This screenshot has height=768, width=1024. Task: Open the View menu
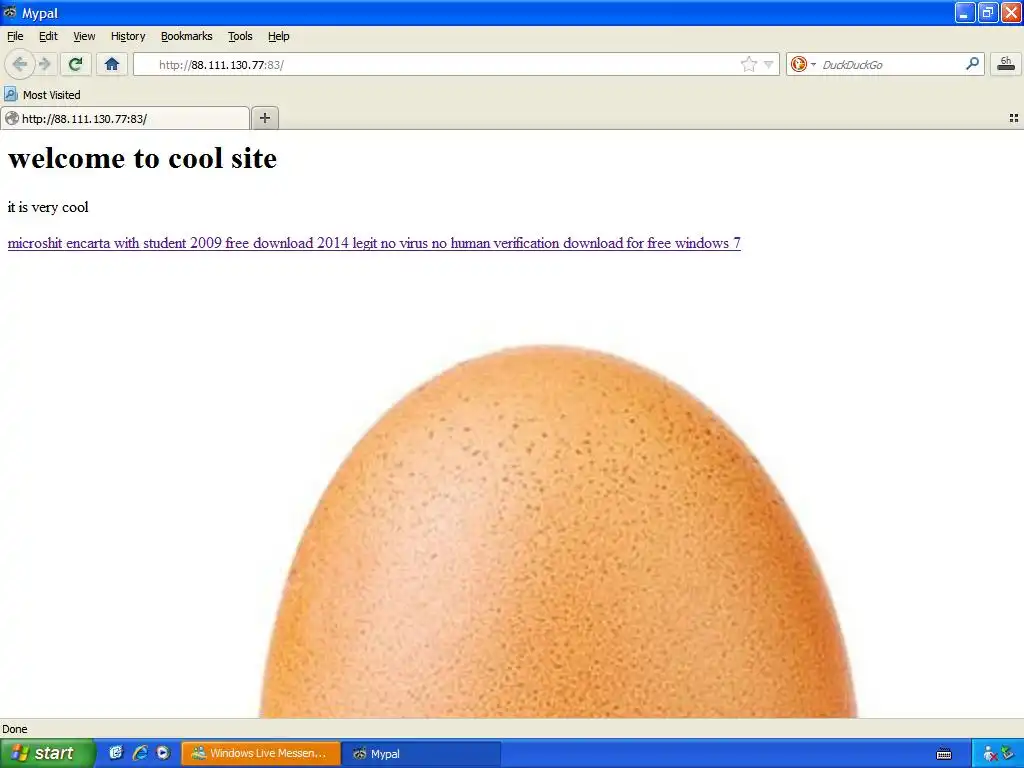coord(84,36)
